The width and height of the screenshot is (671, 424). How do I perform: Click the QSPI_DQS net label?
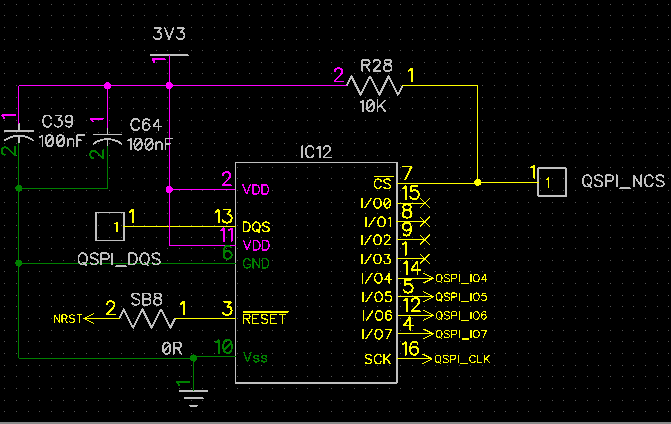pyautogui.click(x=119, y=259)
